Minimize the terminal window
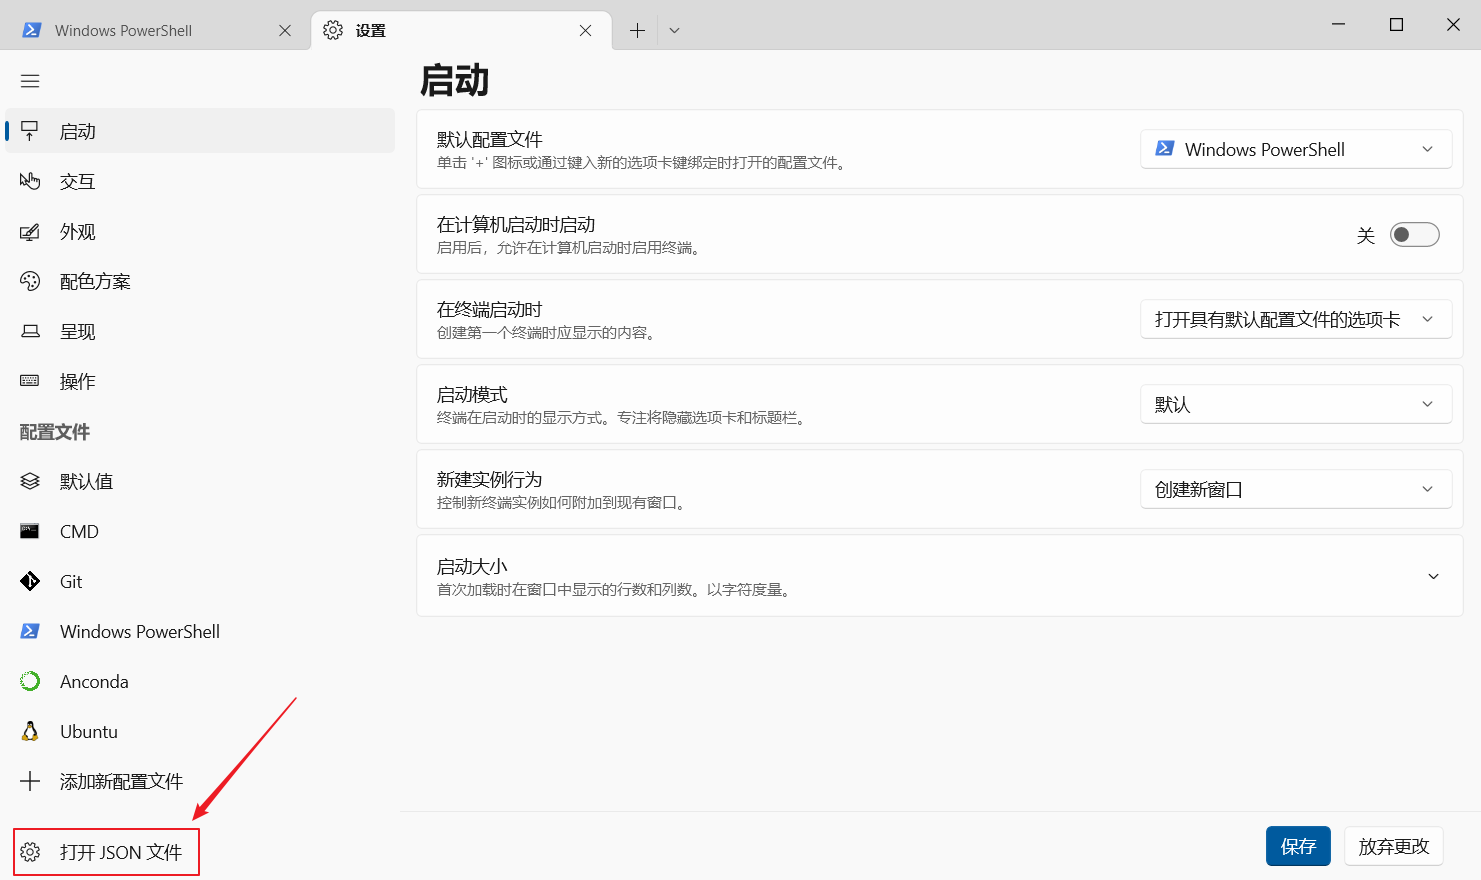Viewport: 1481px width, 880px height. point(1338,24)
